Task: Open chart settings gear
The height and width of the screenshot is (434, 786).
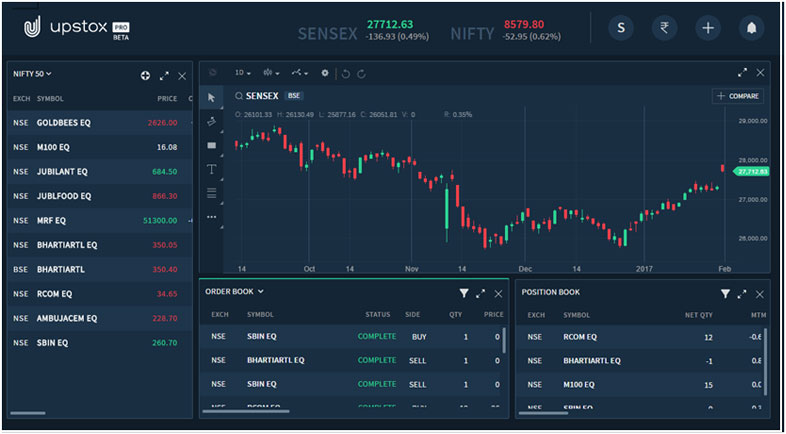Action: coord(325,73)
